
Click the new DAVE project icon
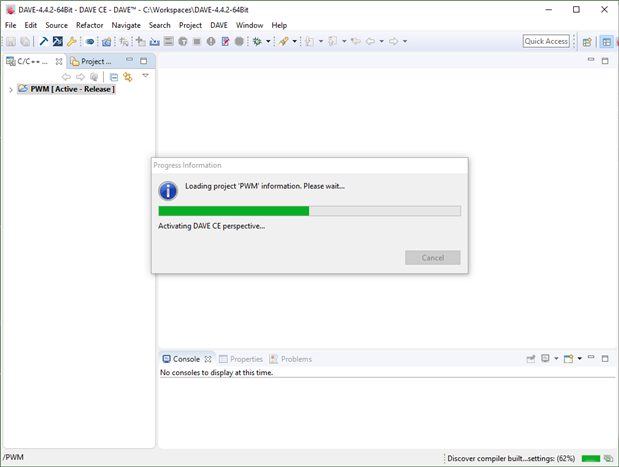tap(107, 41)
